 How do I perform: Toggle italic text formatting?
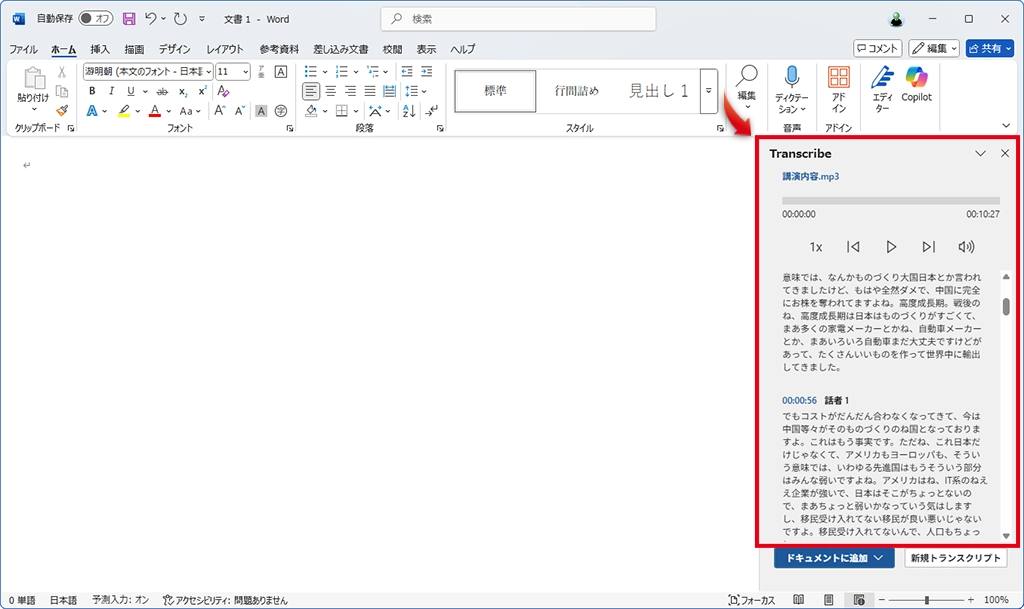click(111, 91)
